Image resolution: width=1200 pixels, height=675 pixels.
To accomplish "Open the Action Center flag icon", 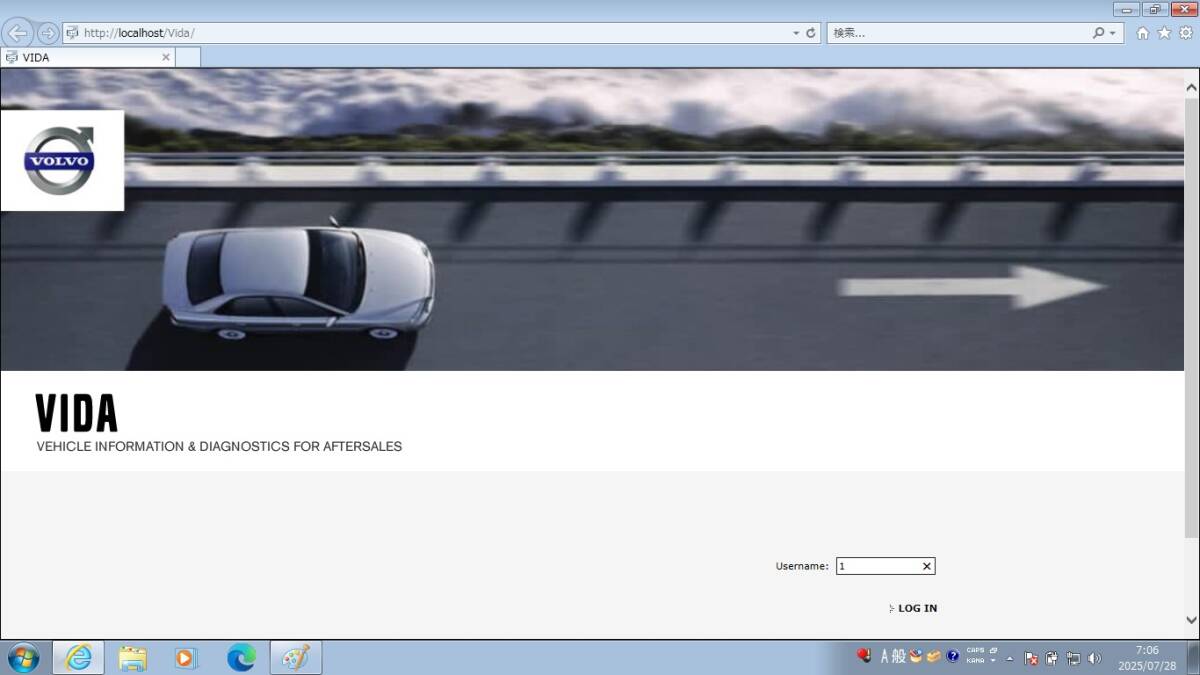I will pyautogui.click(x=1031, y=658).
